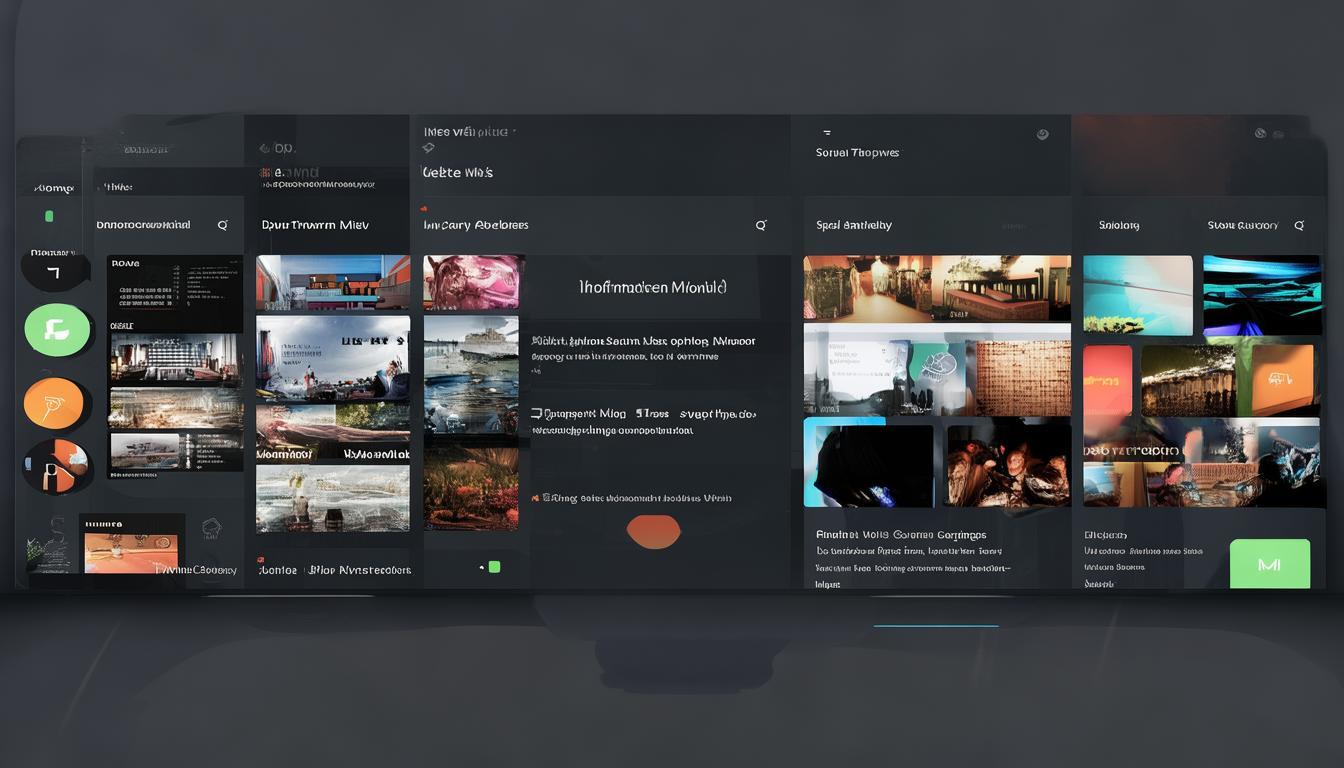The image size is (1344, 768).
Task: Click search icon beside Stare Gurcory
Action: tap(1299, 226)
